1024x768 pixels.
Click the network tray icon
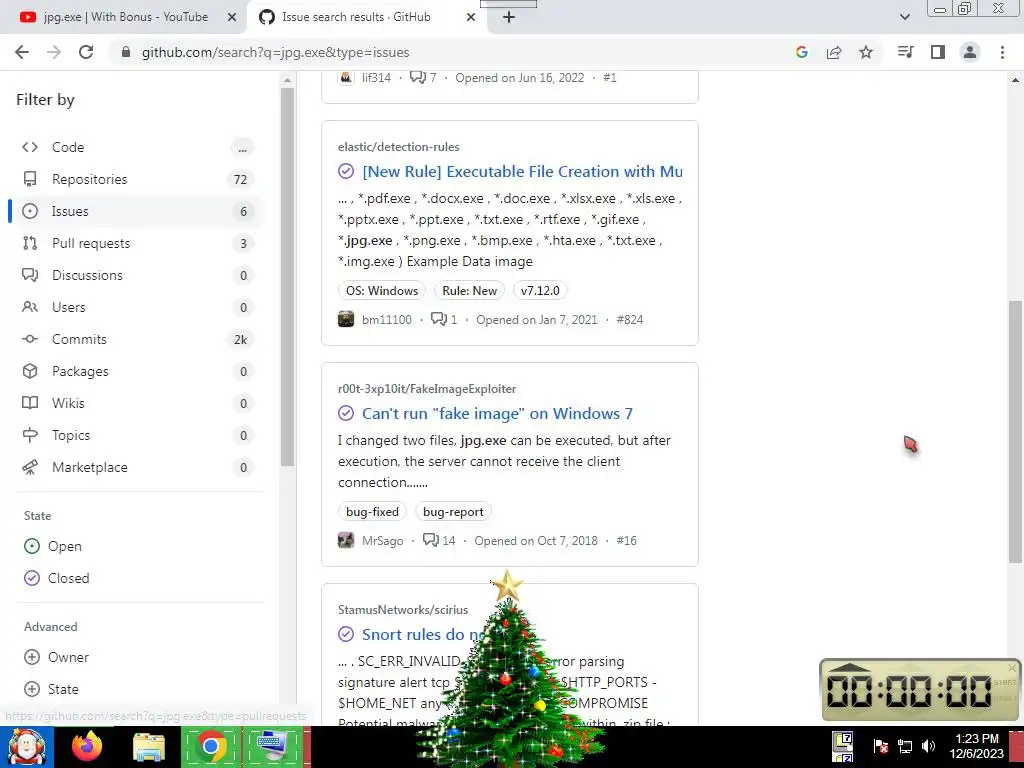904,746
